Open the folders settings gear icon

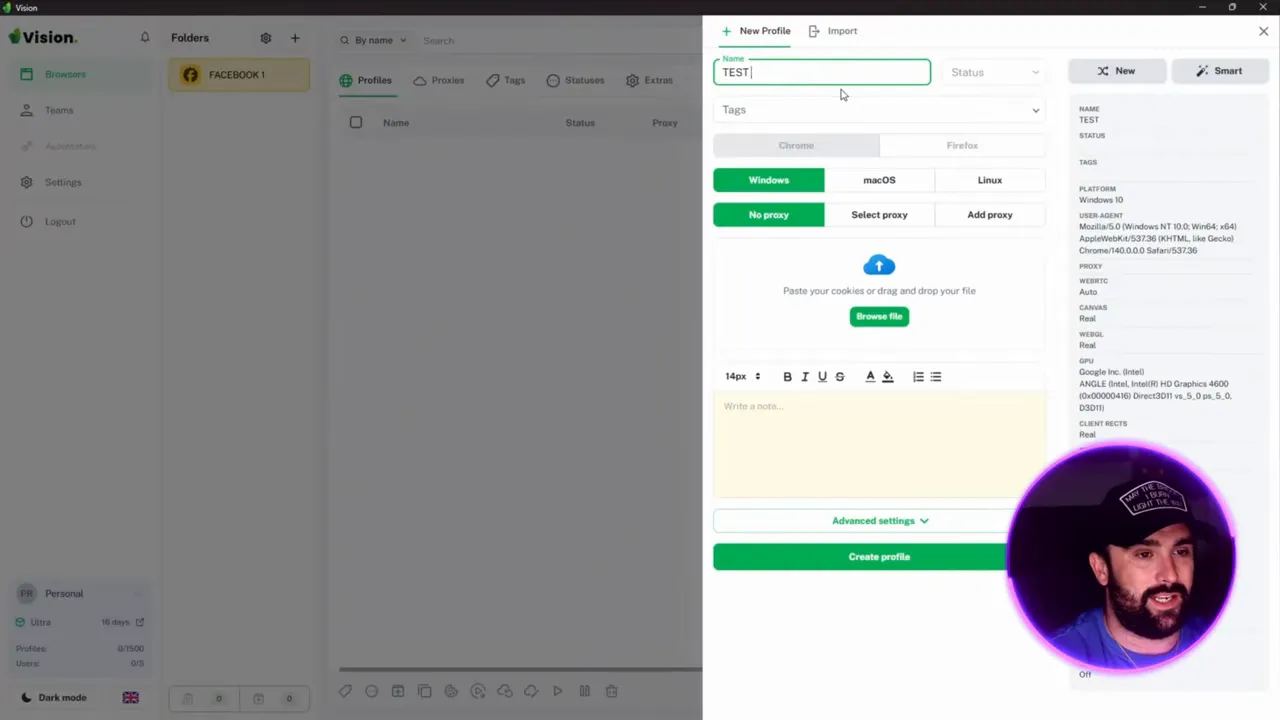pos(265,38)
